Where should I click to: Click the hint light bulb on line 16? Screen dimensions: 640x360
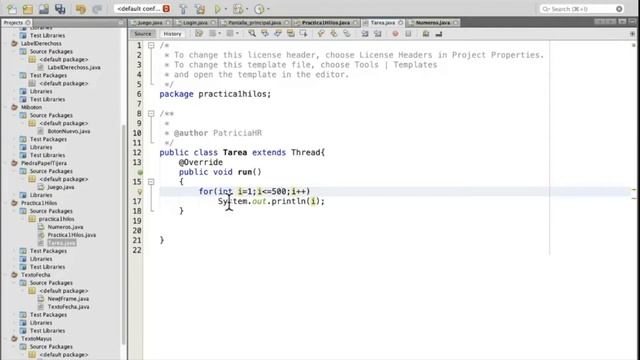coord(140,191)
